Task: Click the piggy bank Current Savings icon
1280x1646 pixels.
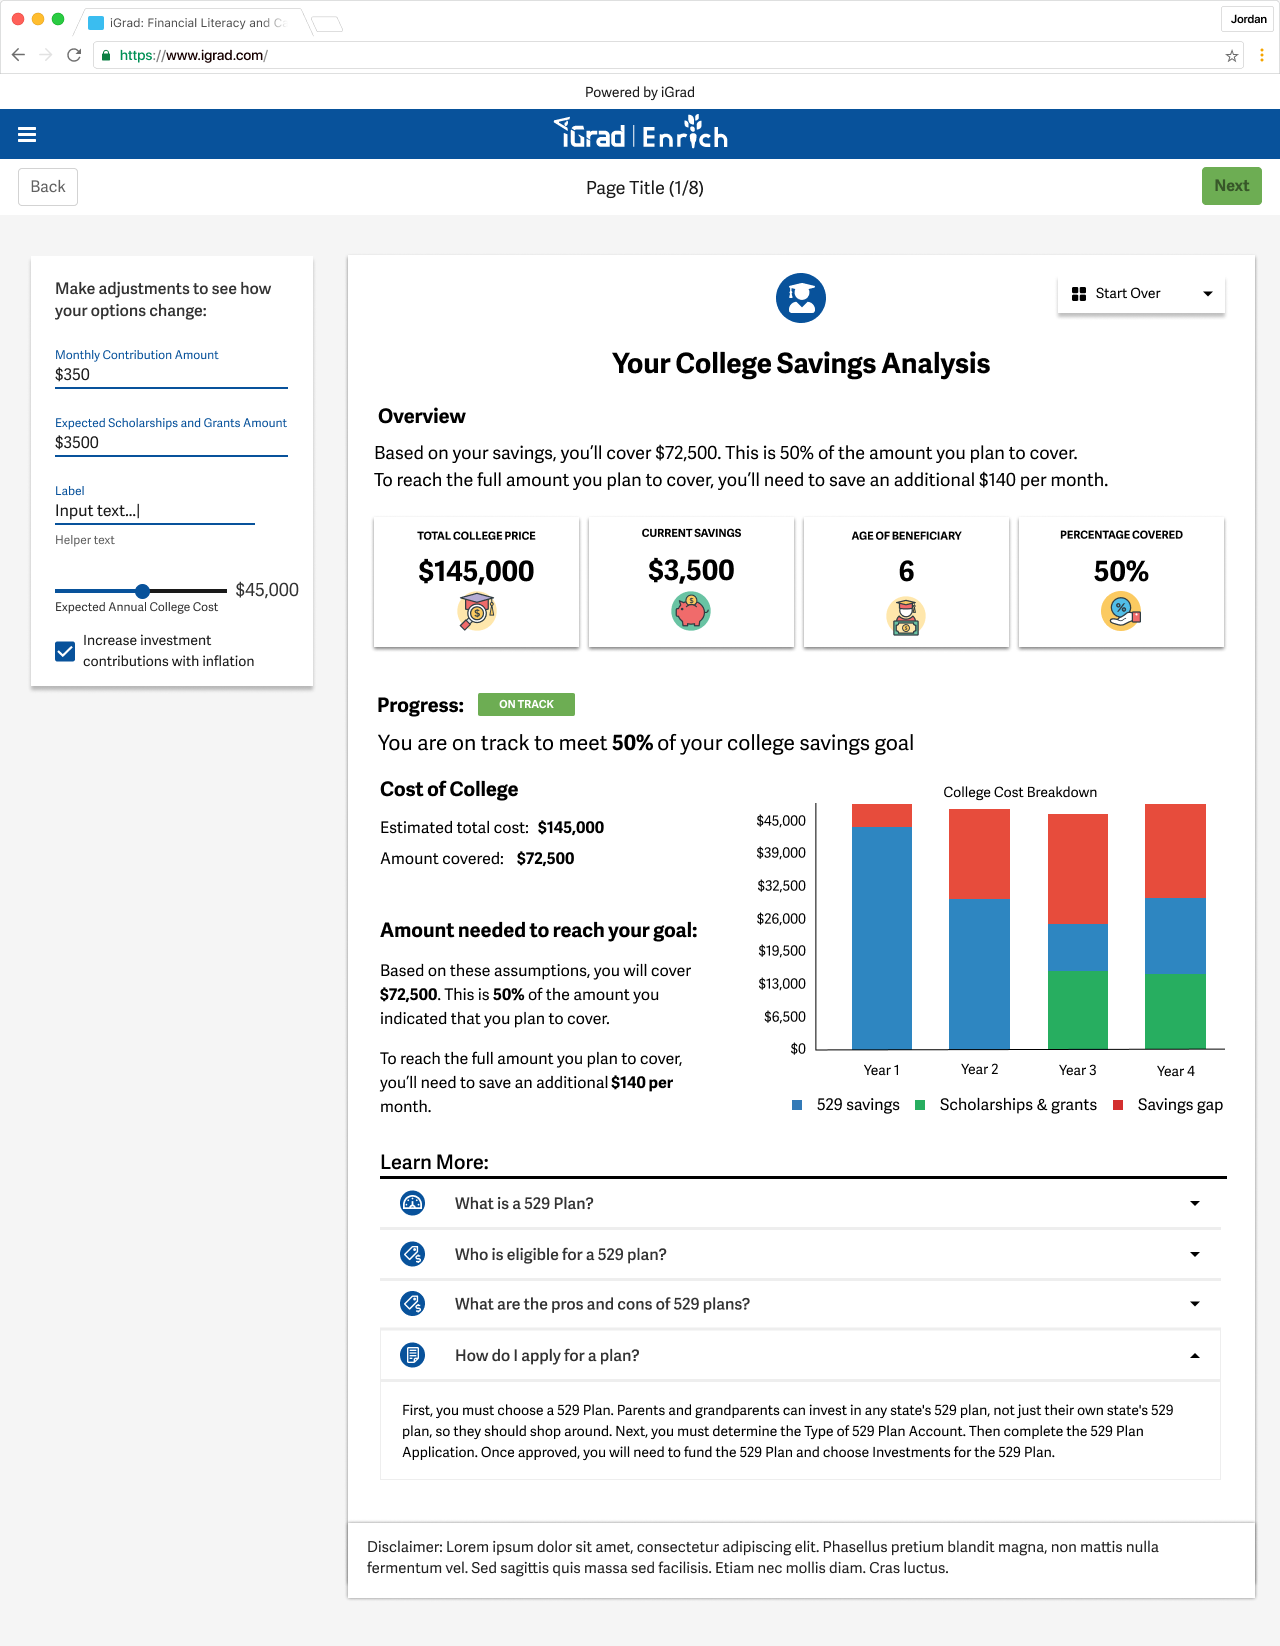Action: (x=691, y=610)
